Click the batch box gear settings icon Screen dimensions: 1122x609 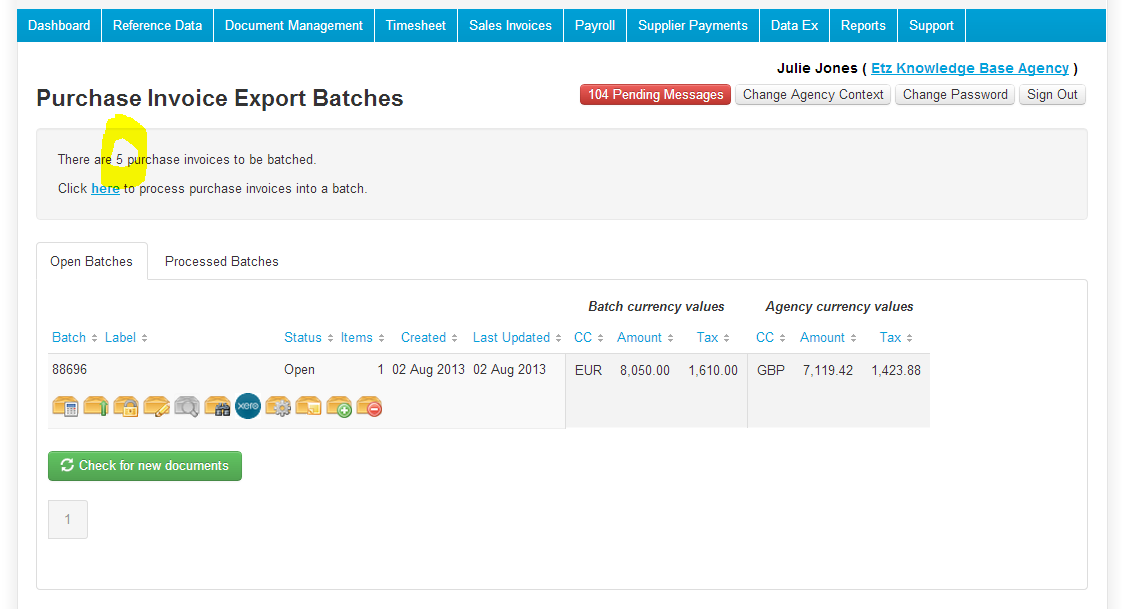278,406
